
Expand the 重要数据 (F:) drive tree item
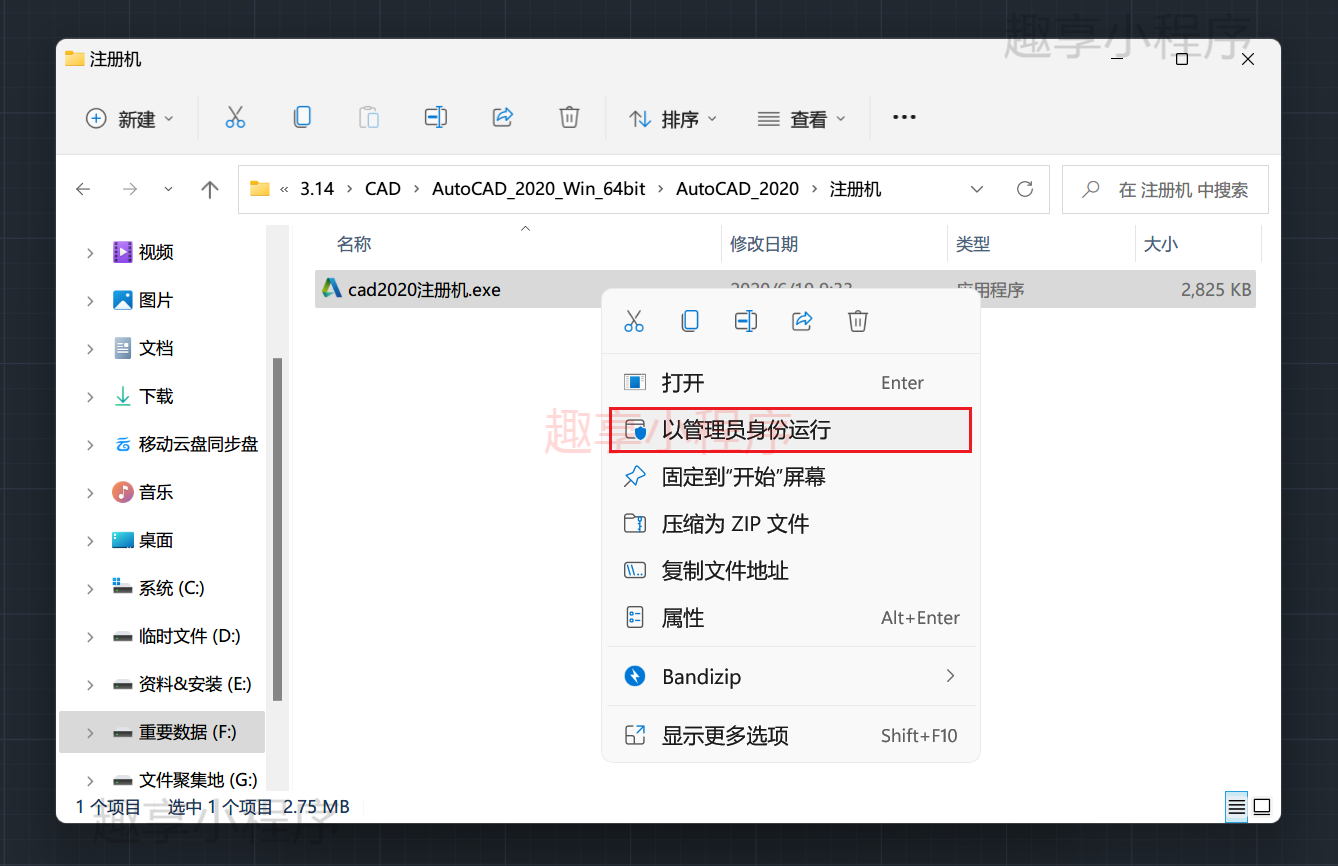pos(91,733)
